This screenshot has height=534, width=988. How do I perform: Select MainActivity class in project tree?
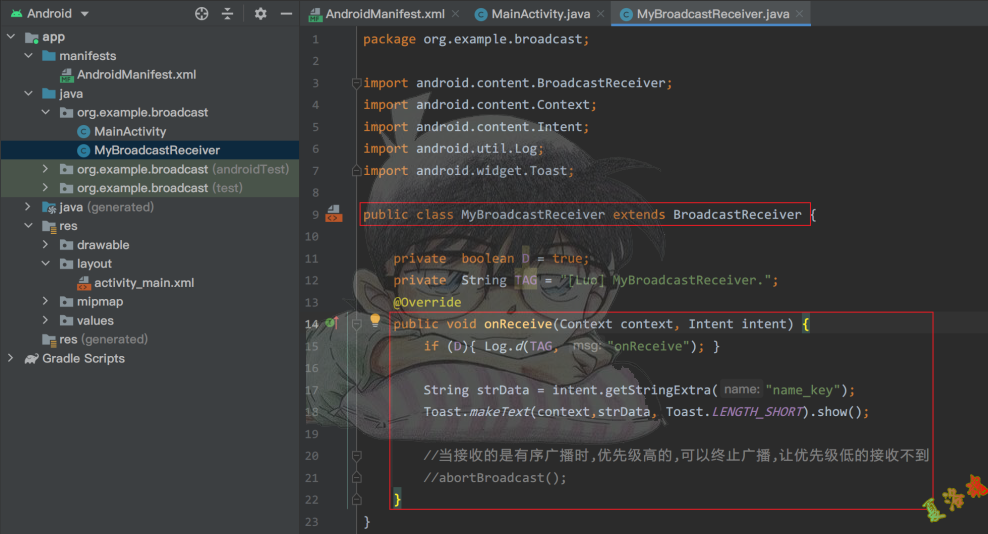[130, 131]
